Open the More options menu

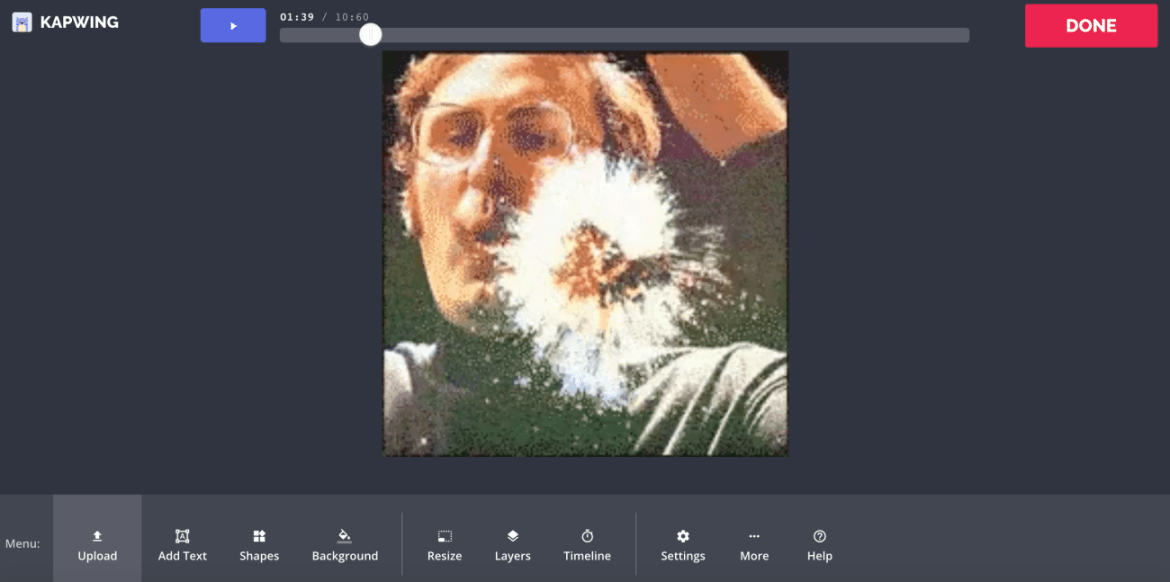click(x=754, y=545)
